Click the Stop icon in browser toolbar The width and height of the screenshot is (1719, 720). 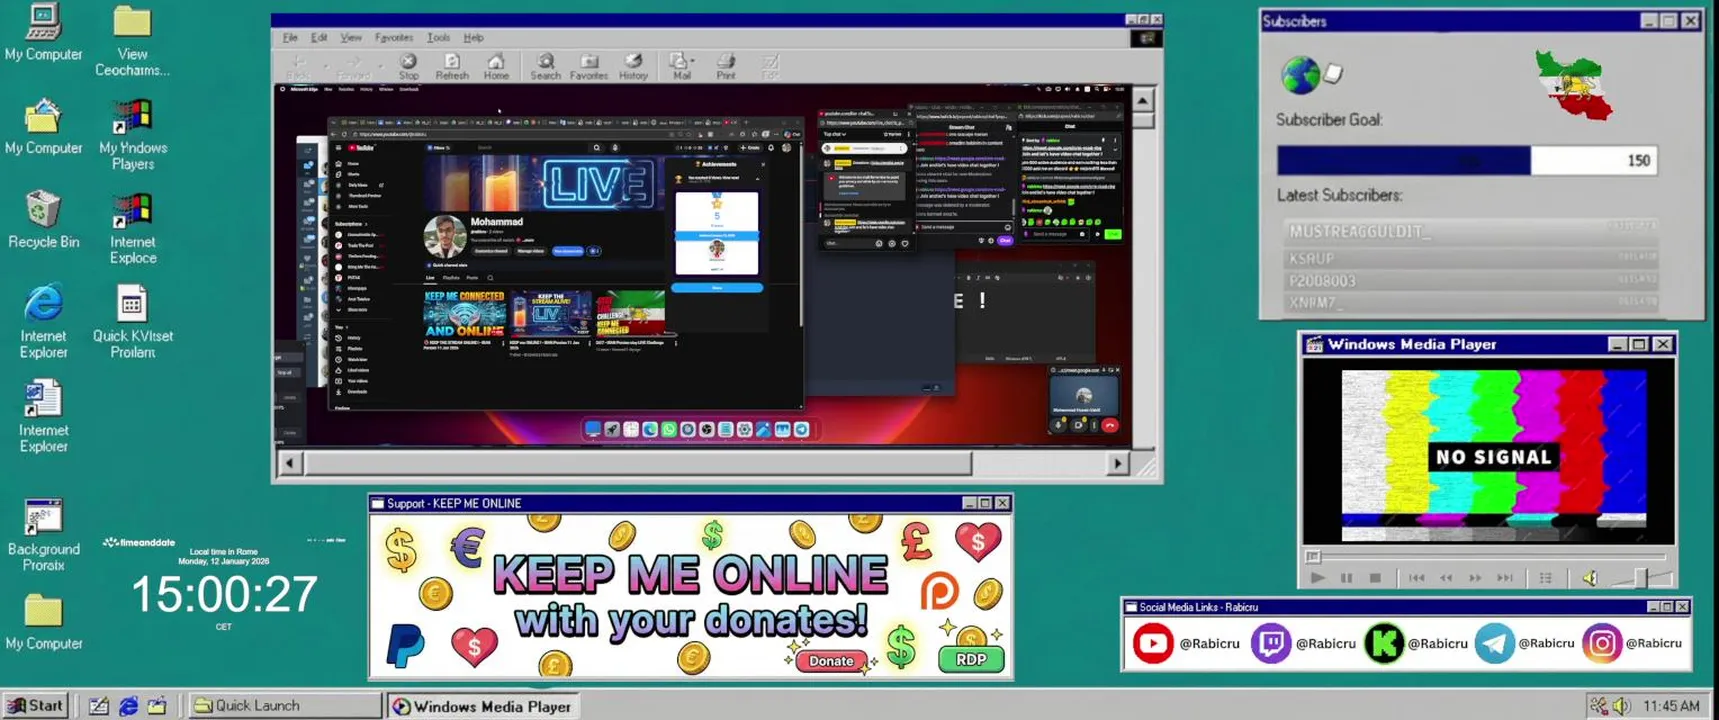pos(408,66)
